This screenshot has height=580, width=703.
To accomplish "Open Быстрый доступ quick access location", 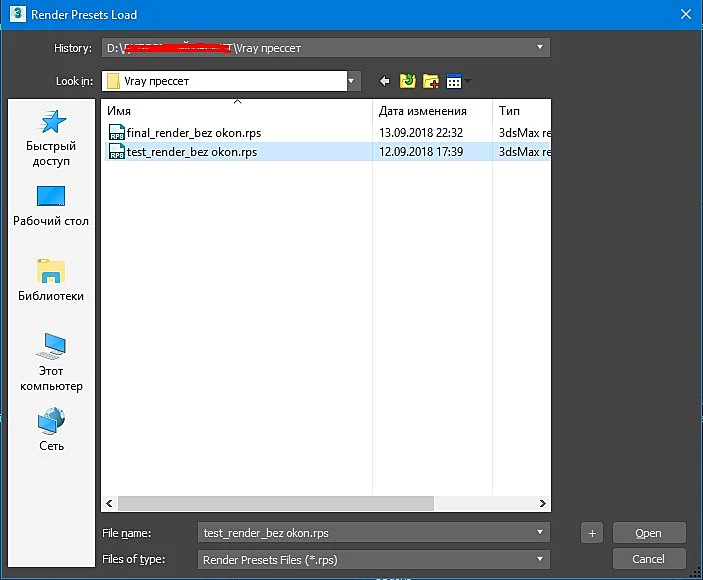I will coord(51,138).
